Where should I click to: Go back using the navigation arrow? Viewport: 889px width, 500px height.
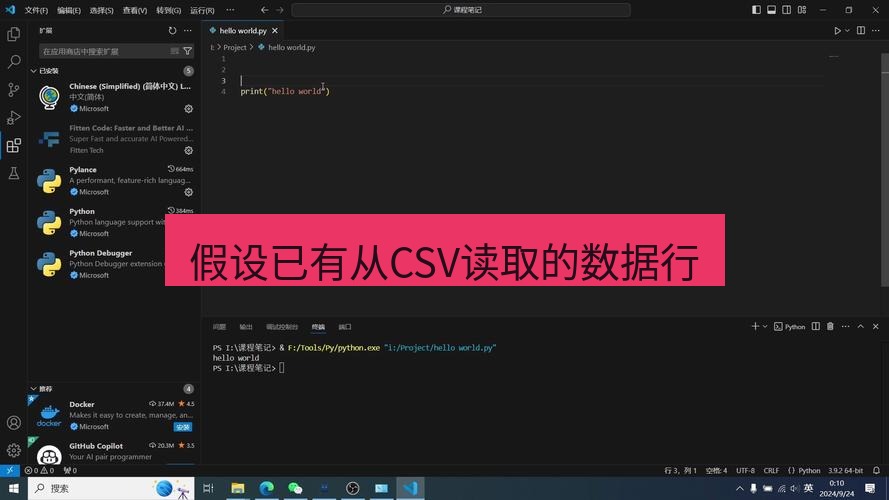tap(264, 10)
